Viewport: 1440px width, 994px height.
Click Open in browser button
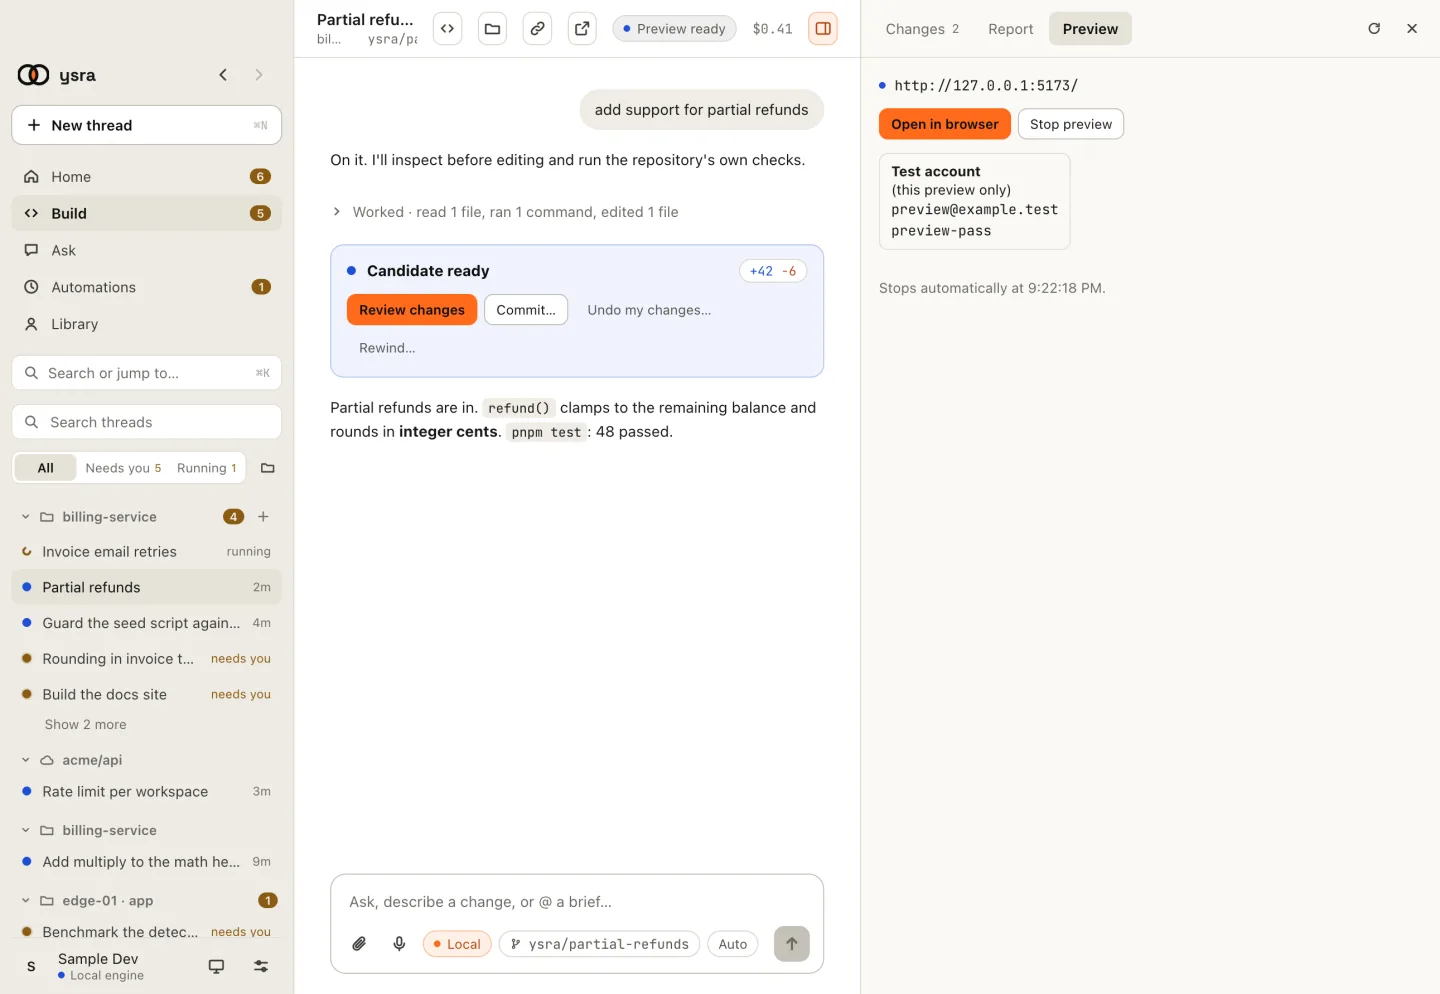pos(945,124)
